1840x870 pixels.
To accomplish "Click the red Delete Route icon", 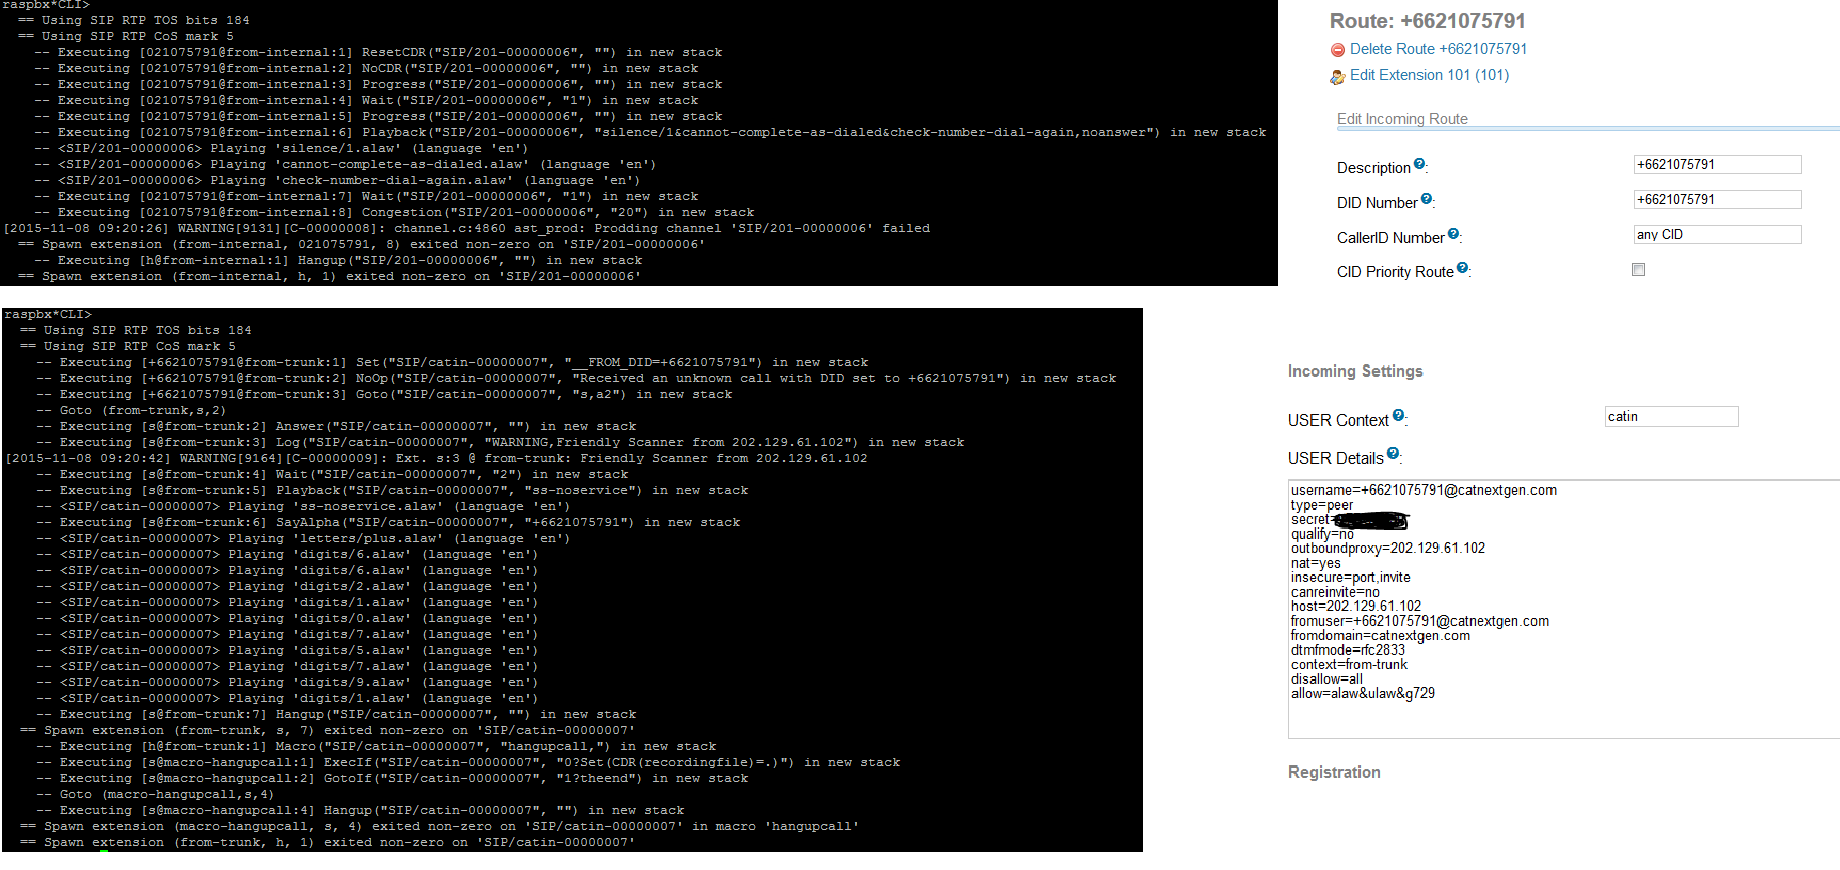I will tap(1337, 50).
